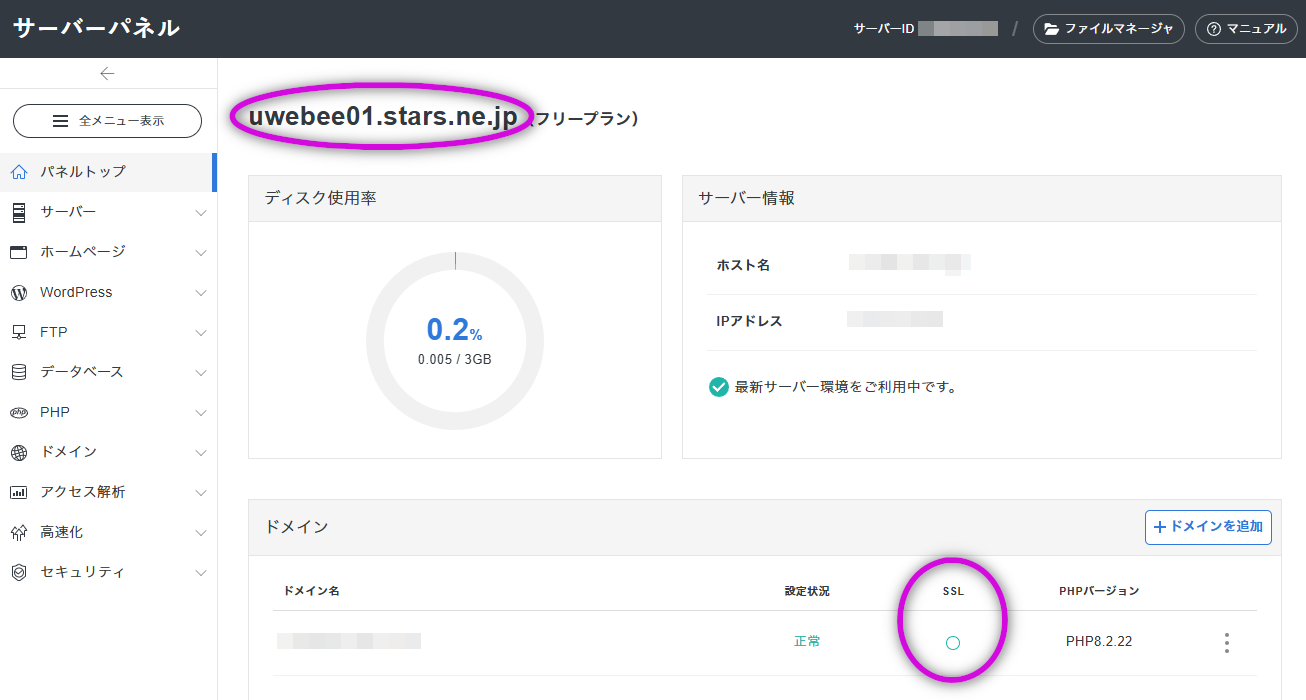
Task: Open ファイルマネージャ from the header
Action: [x=1109, y=29]
